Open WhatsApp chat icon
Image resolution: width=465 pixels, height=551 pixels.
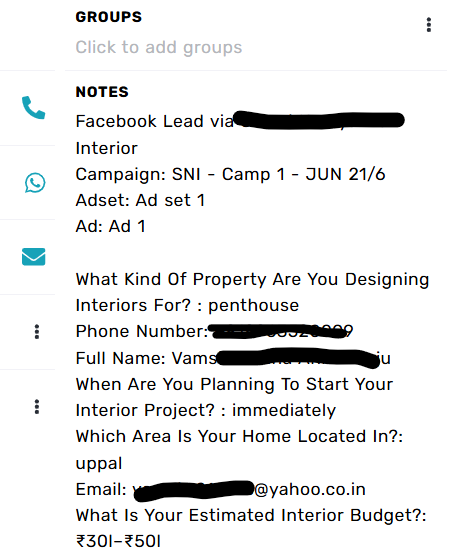tap(35, 183)
